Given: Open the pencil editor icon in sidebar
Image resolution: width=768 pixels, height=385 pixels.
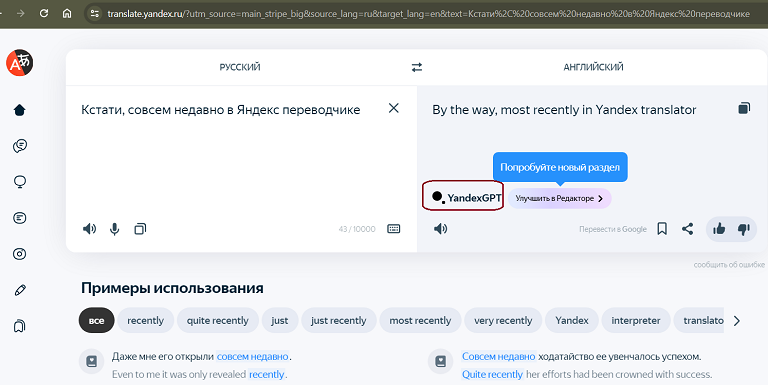Looking at the screenshot, I should (x=20, y=290).
